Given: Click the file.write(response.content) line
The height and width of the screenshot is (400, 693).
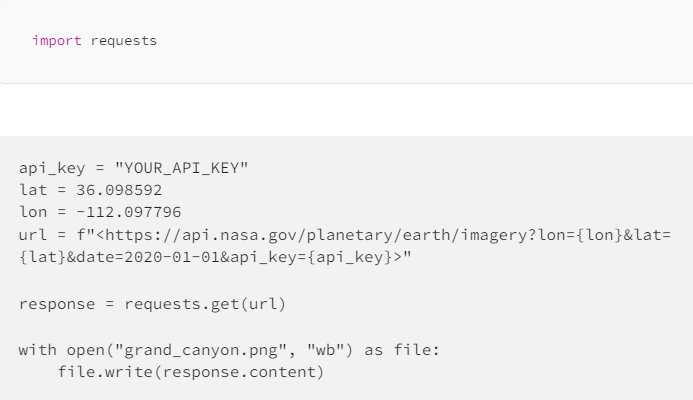Looking at the screenshot, I should (x=191, y=372).
